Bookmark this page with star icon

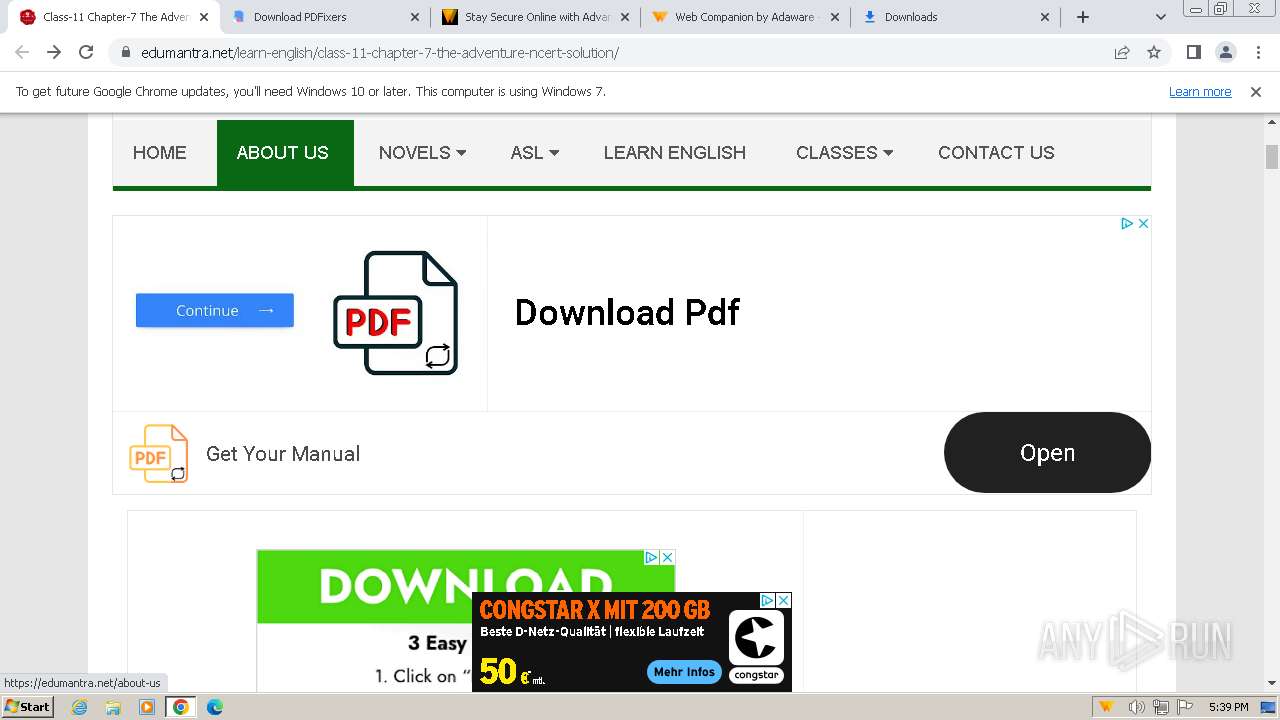click(x=1154, y=52)
